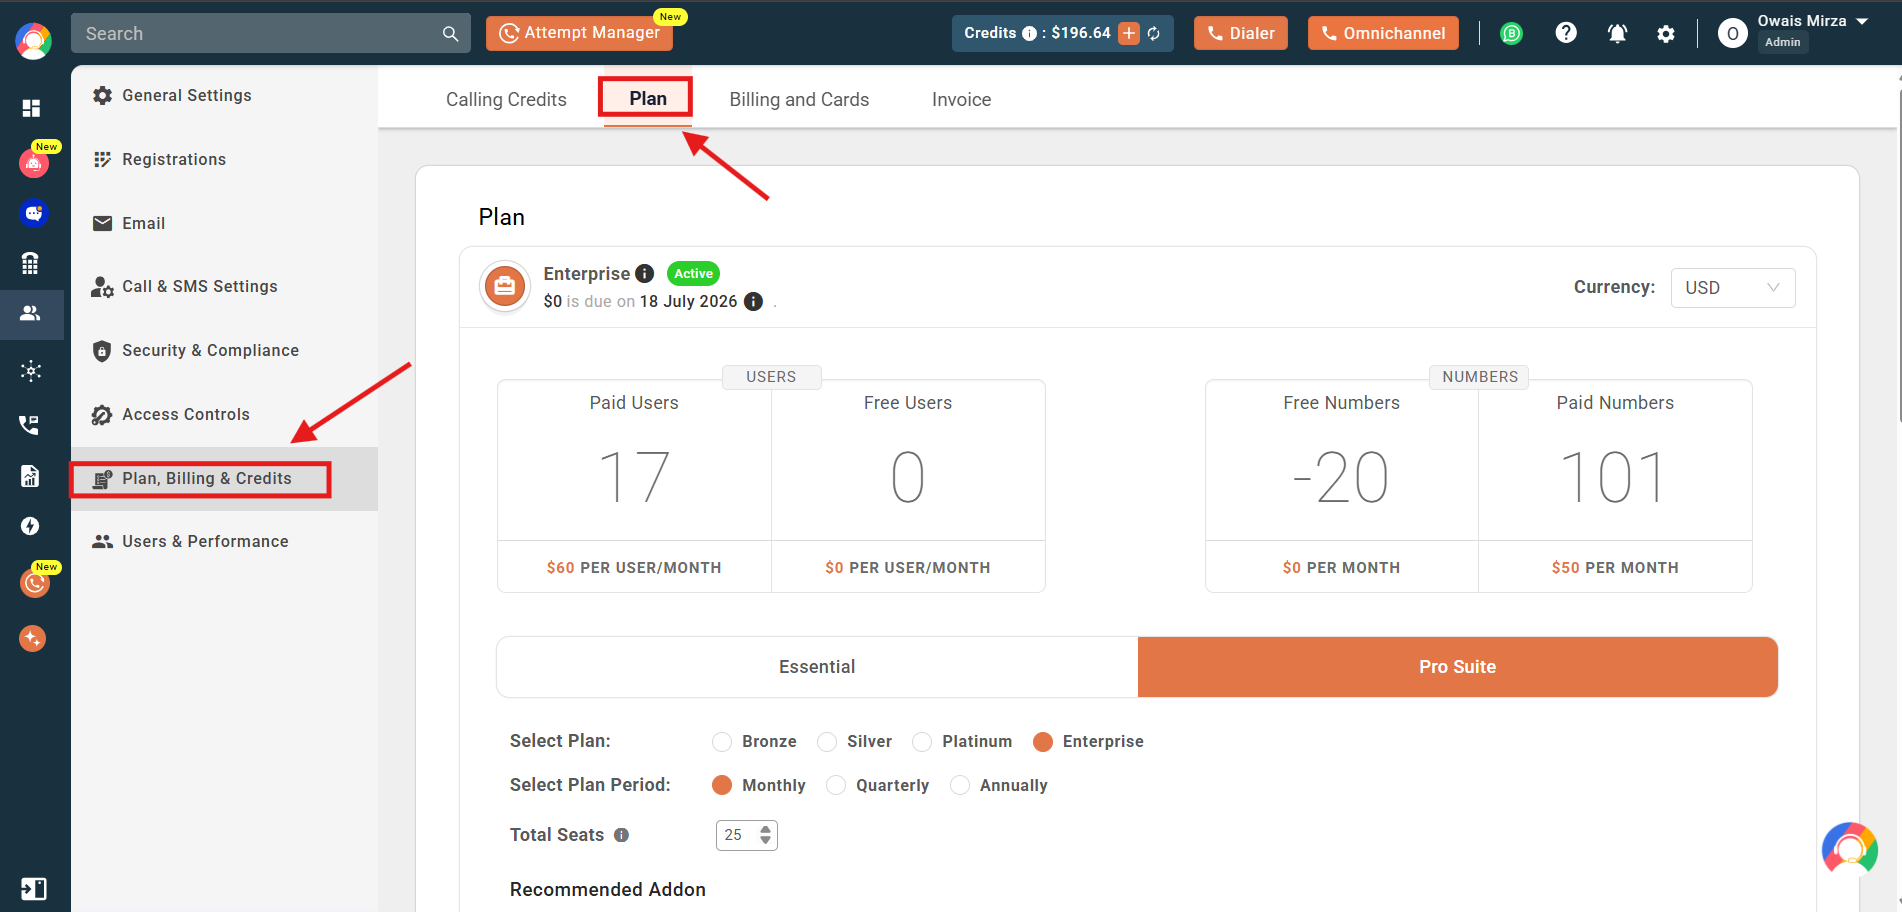Open the blue chat bubble icon in left rail
The width and height of the screenshot is (1902, 912).
point(34,213)
